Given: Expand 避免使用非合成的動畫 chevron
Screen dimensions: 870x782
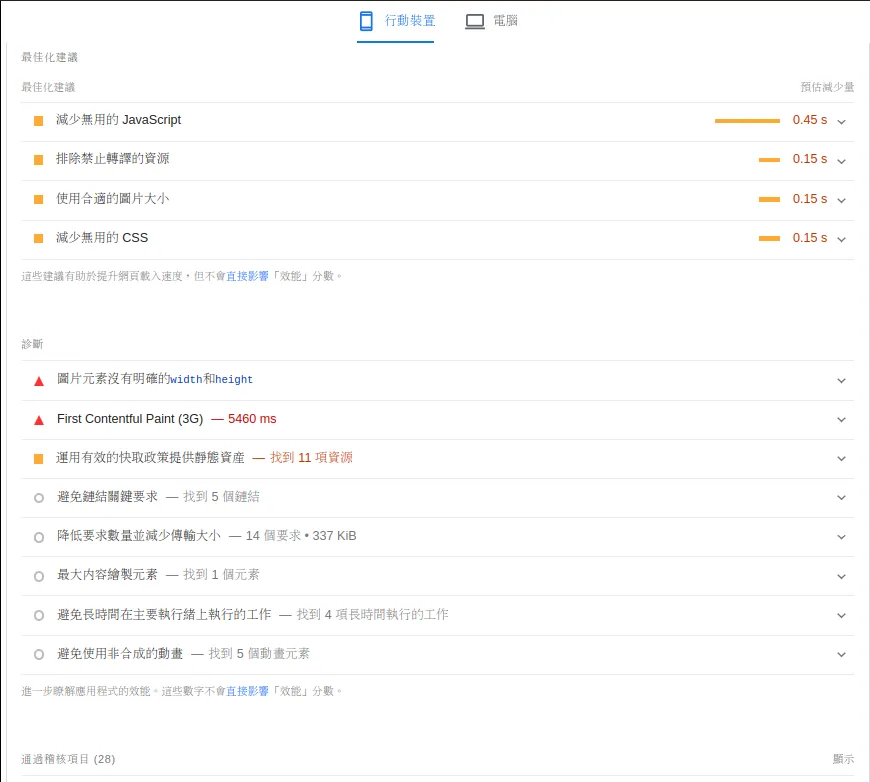Looking at the screenshot, I should (841, 655).
